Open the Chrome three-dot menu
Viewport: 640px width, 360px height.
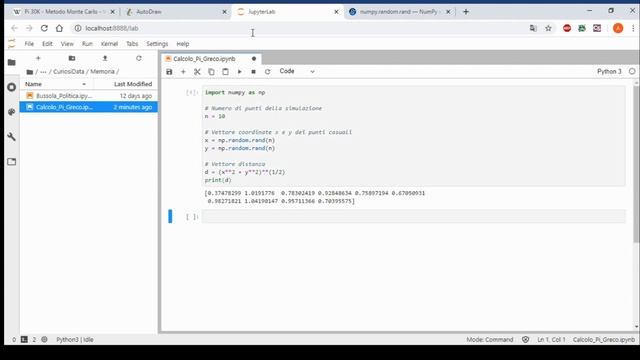(x=633, y=28)
